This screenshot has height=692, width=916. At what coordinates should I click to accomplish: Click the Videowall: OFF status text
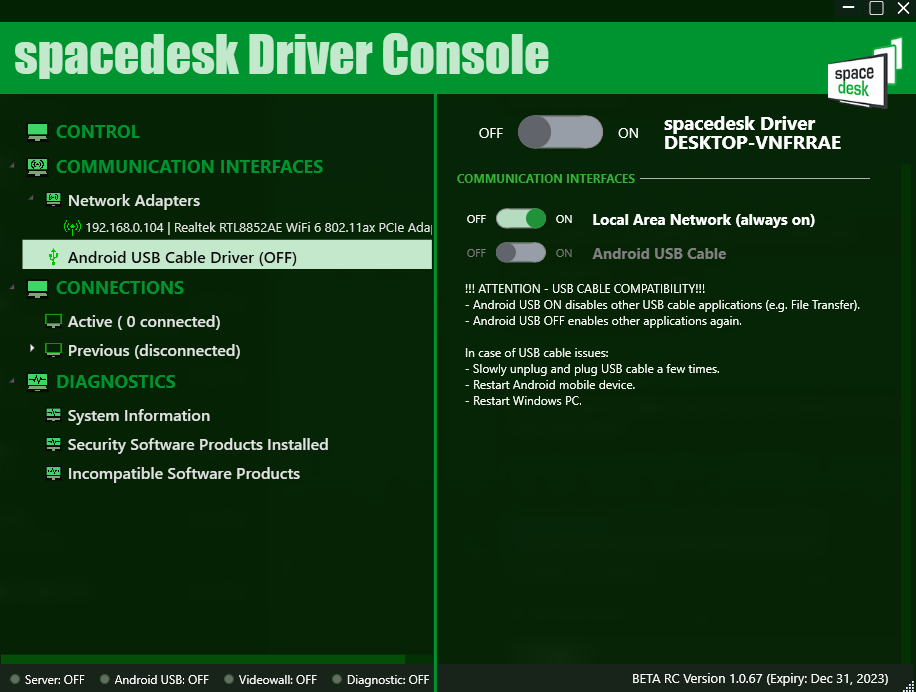277,680
